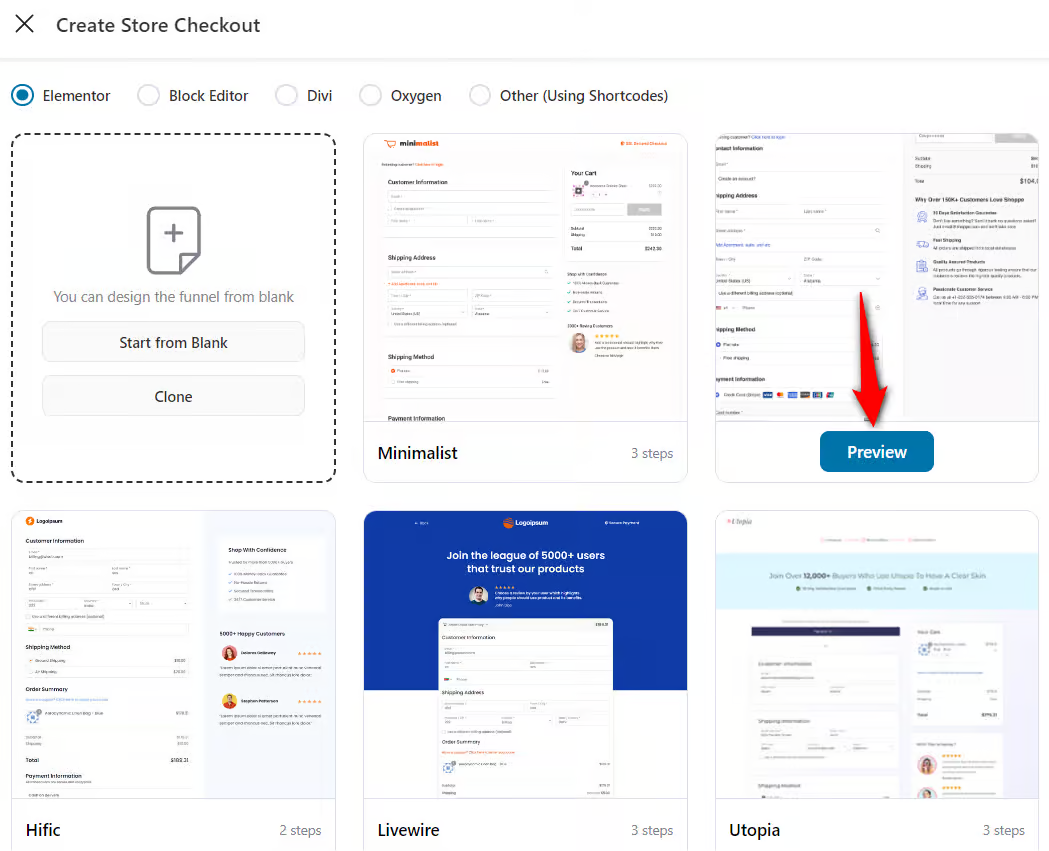Click the 3 steps label under Minimalist
The image size is (1049, 851).
[652, 453]
